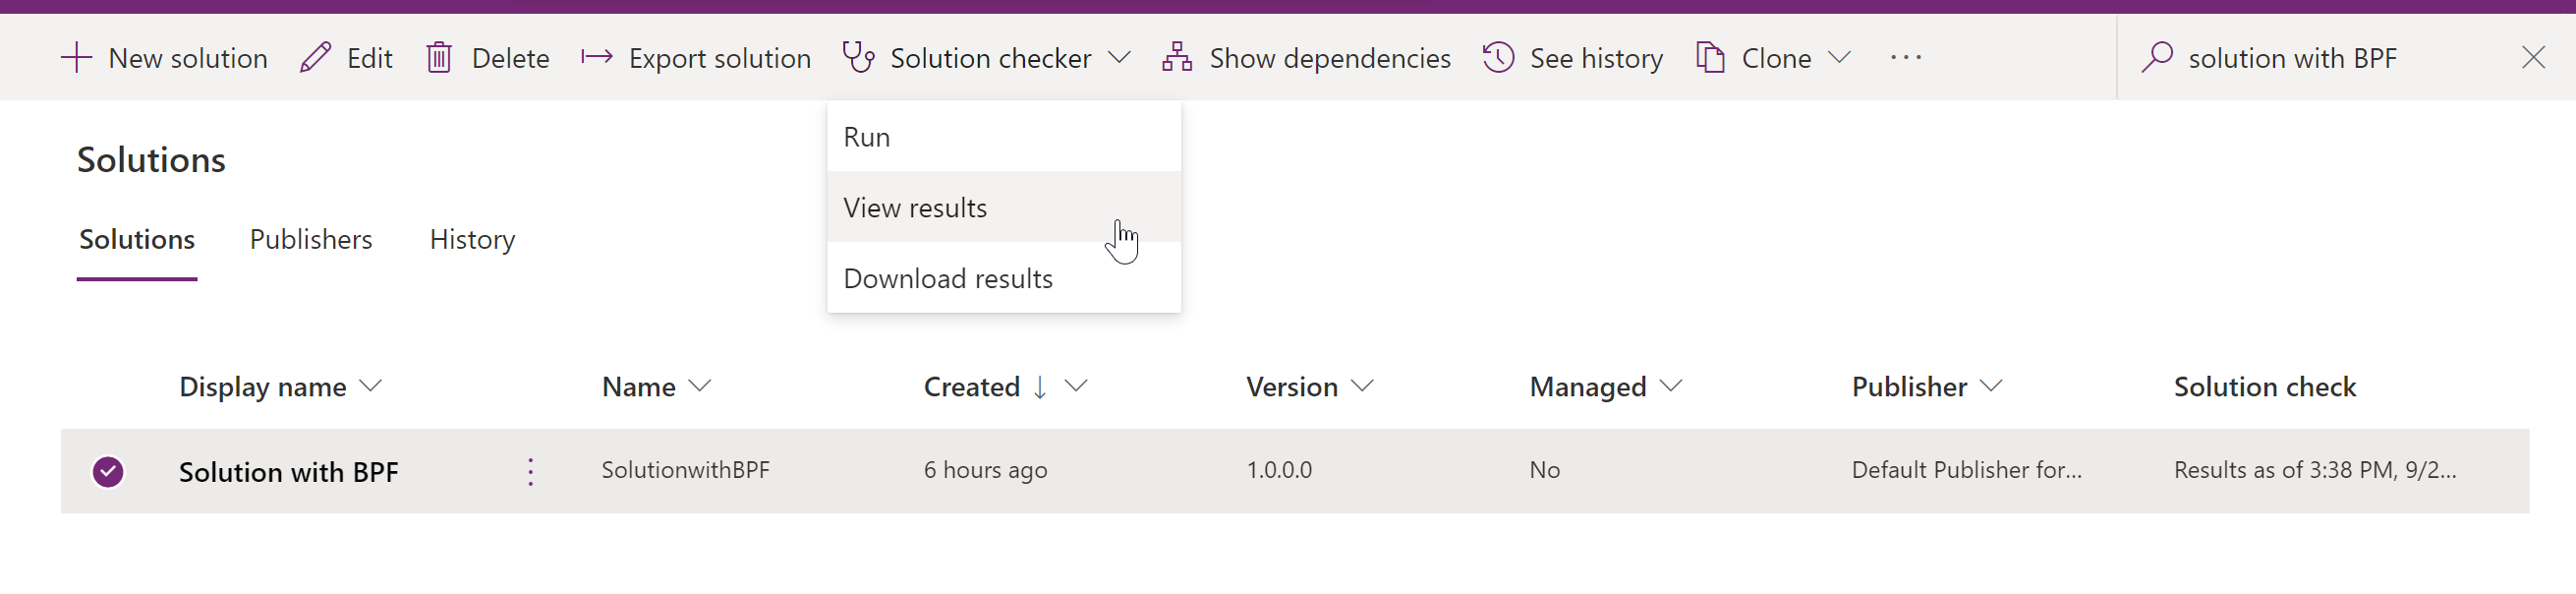Click the Run menu entry
The height and width of the screenshot is (594, 2576).
click(866, 136)
